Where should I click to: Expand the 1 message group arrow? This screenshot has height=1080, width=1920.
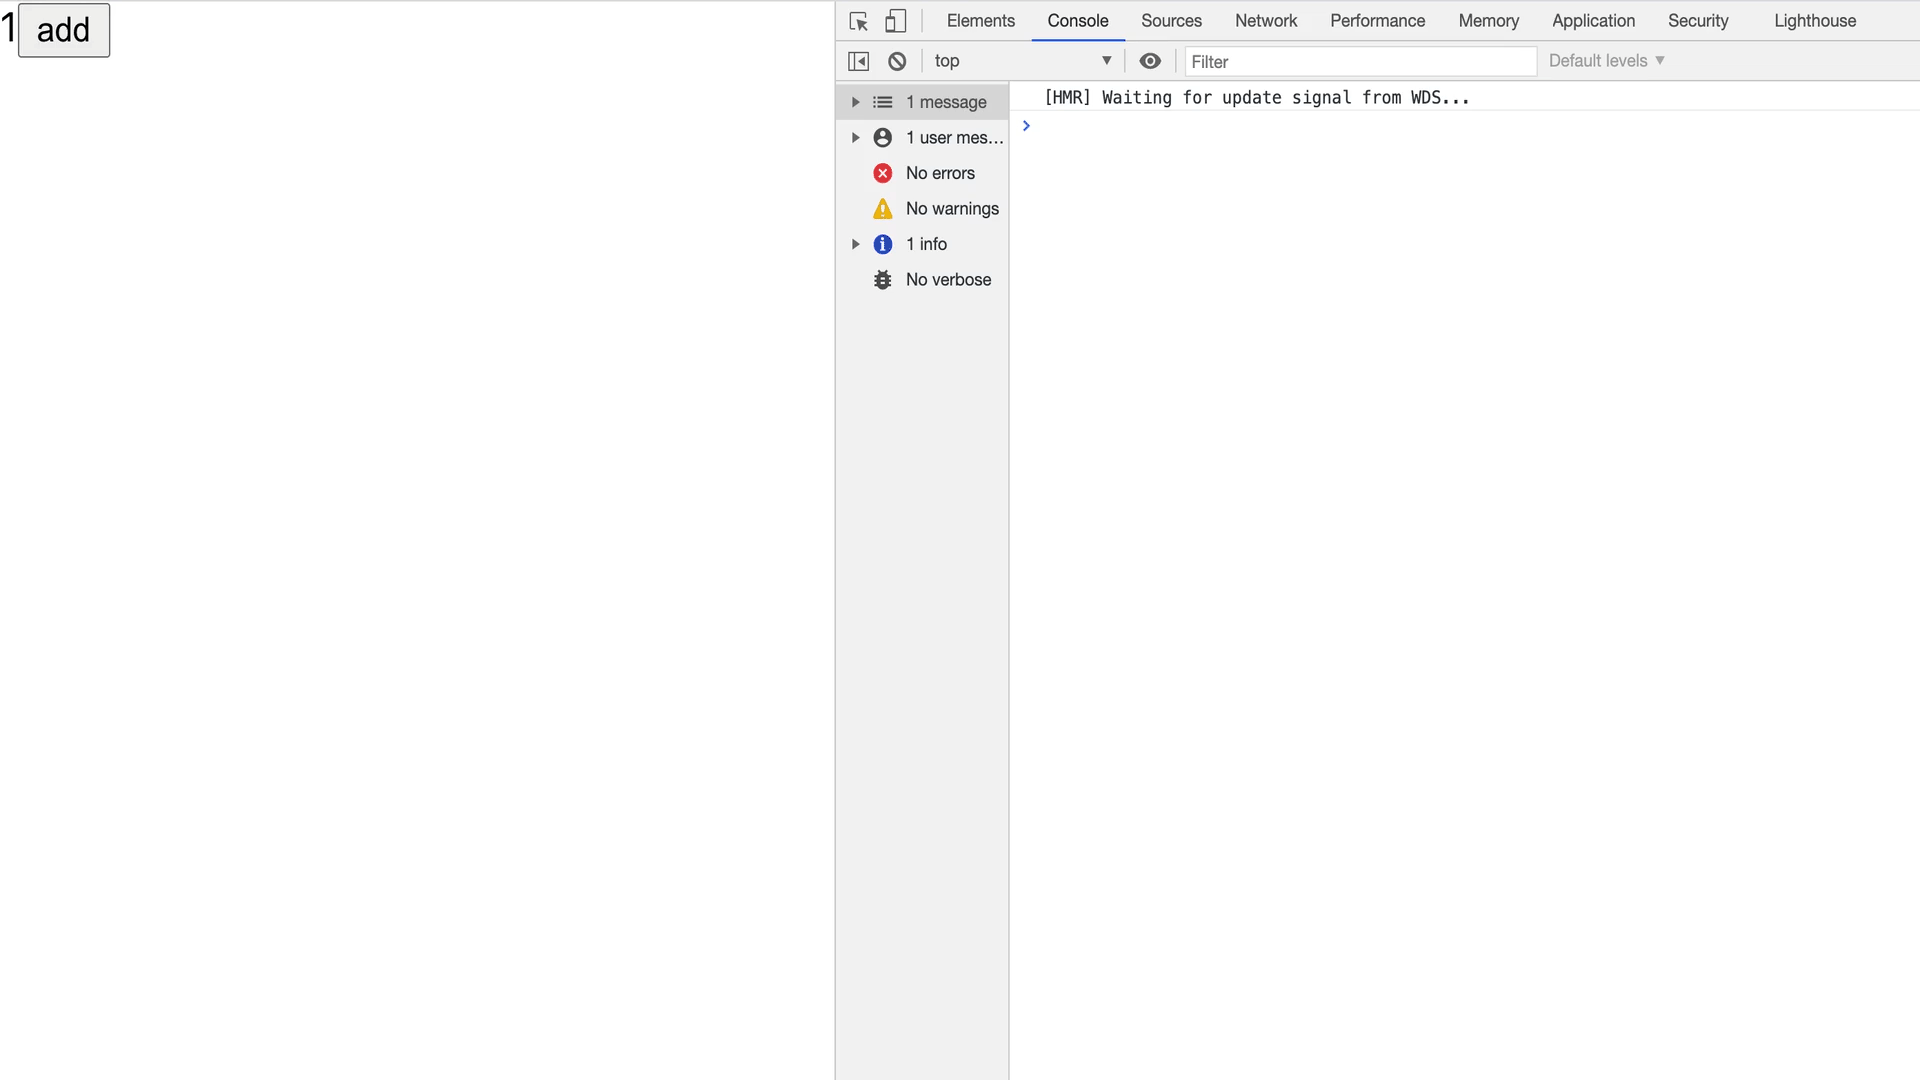point(855,102)
